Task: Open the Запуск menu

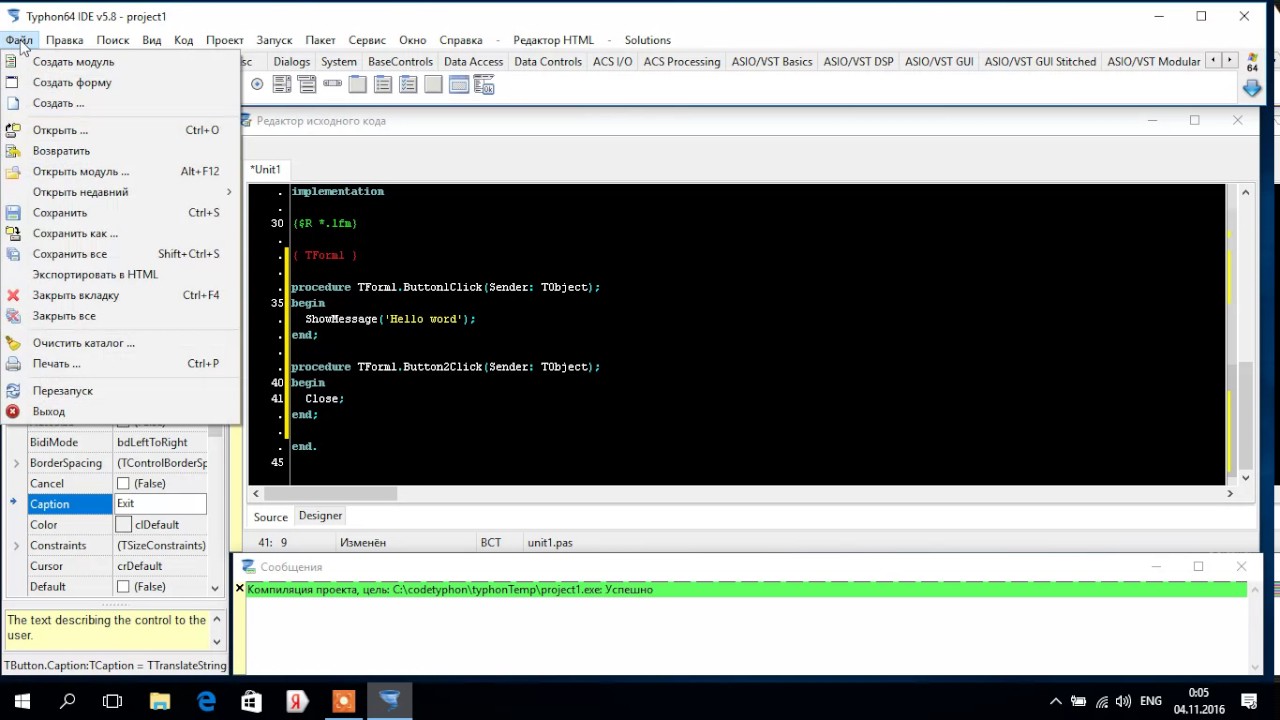Action: click(x=274, y=40)
